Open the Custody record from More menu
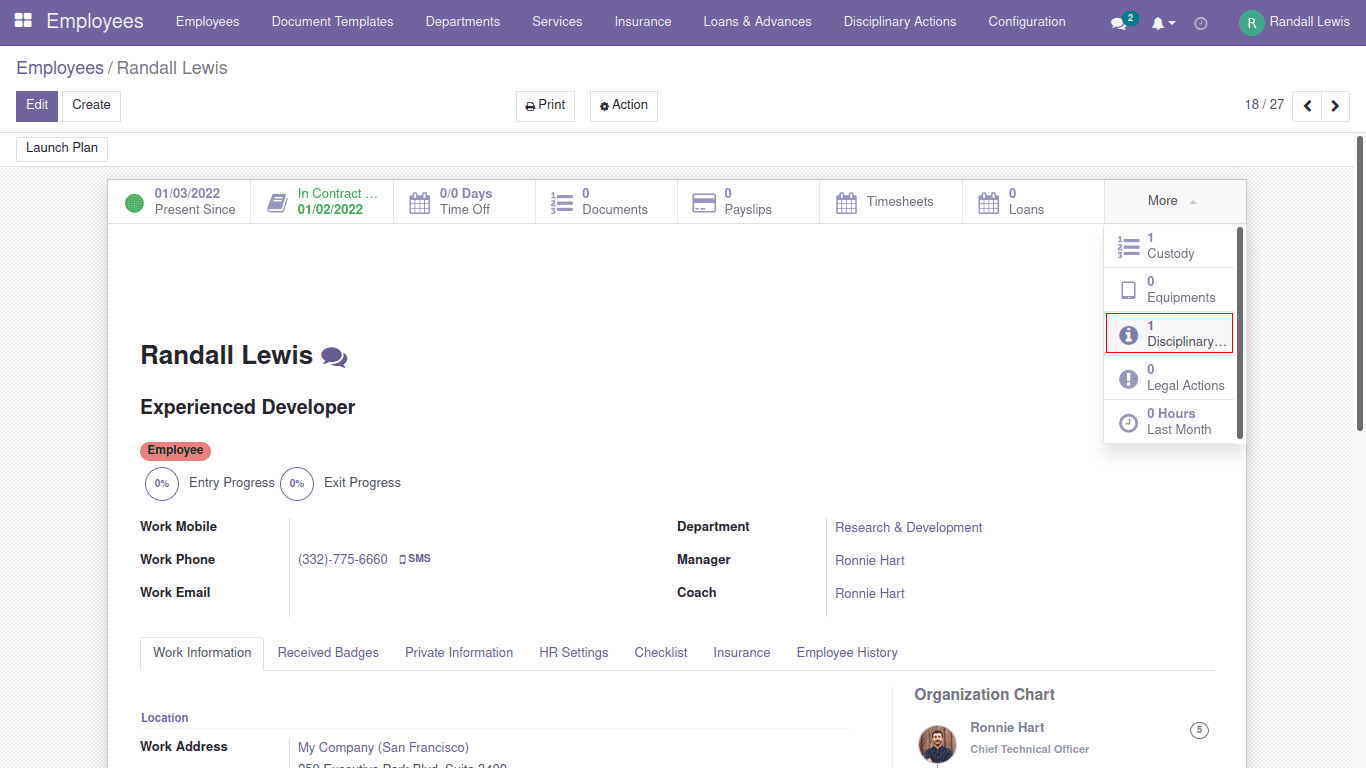This screenshot has height=768, width=1366. coord(1169,245)
